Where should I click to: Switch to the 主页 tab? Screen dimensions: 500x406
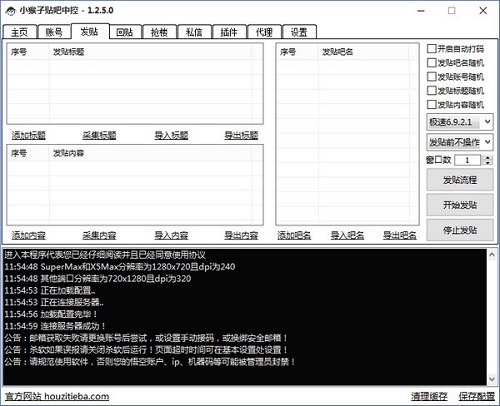click(20, 32)
